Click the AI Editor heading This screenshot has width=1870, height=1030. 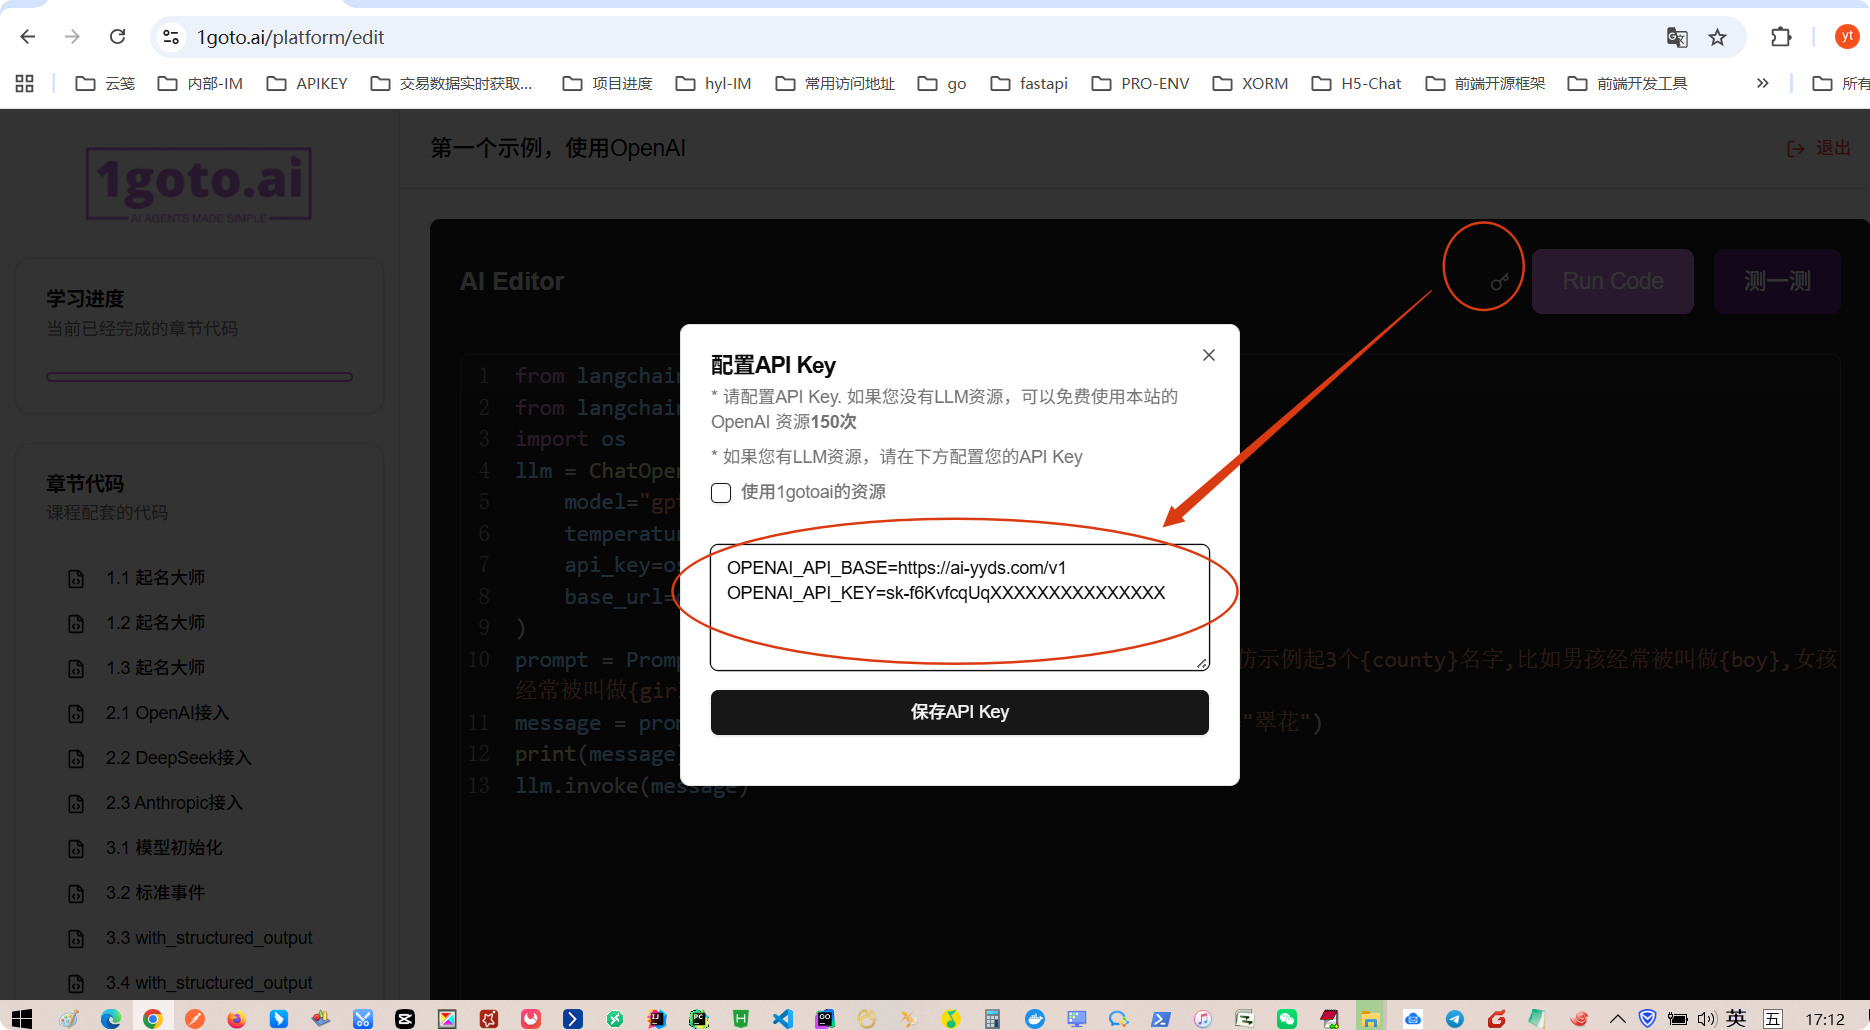point(512,282)
